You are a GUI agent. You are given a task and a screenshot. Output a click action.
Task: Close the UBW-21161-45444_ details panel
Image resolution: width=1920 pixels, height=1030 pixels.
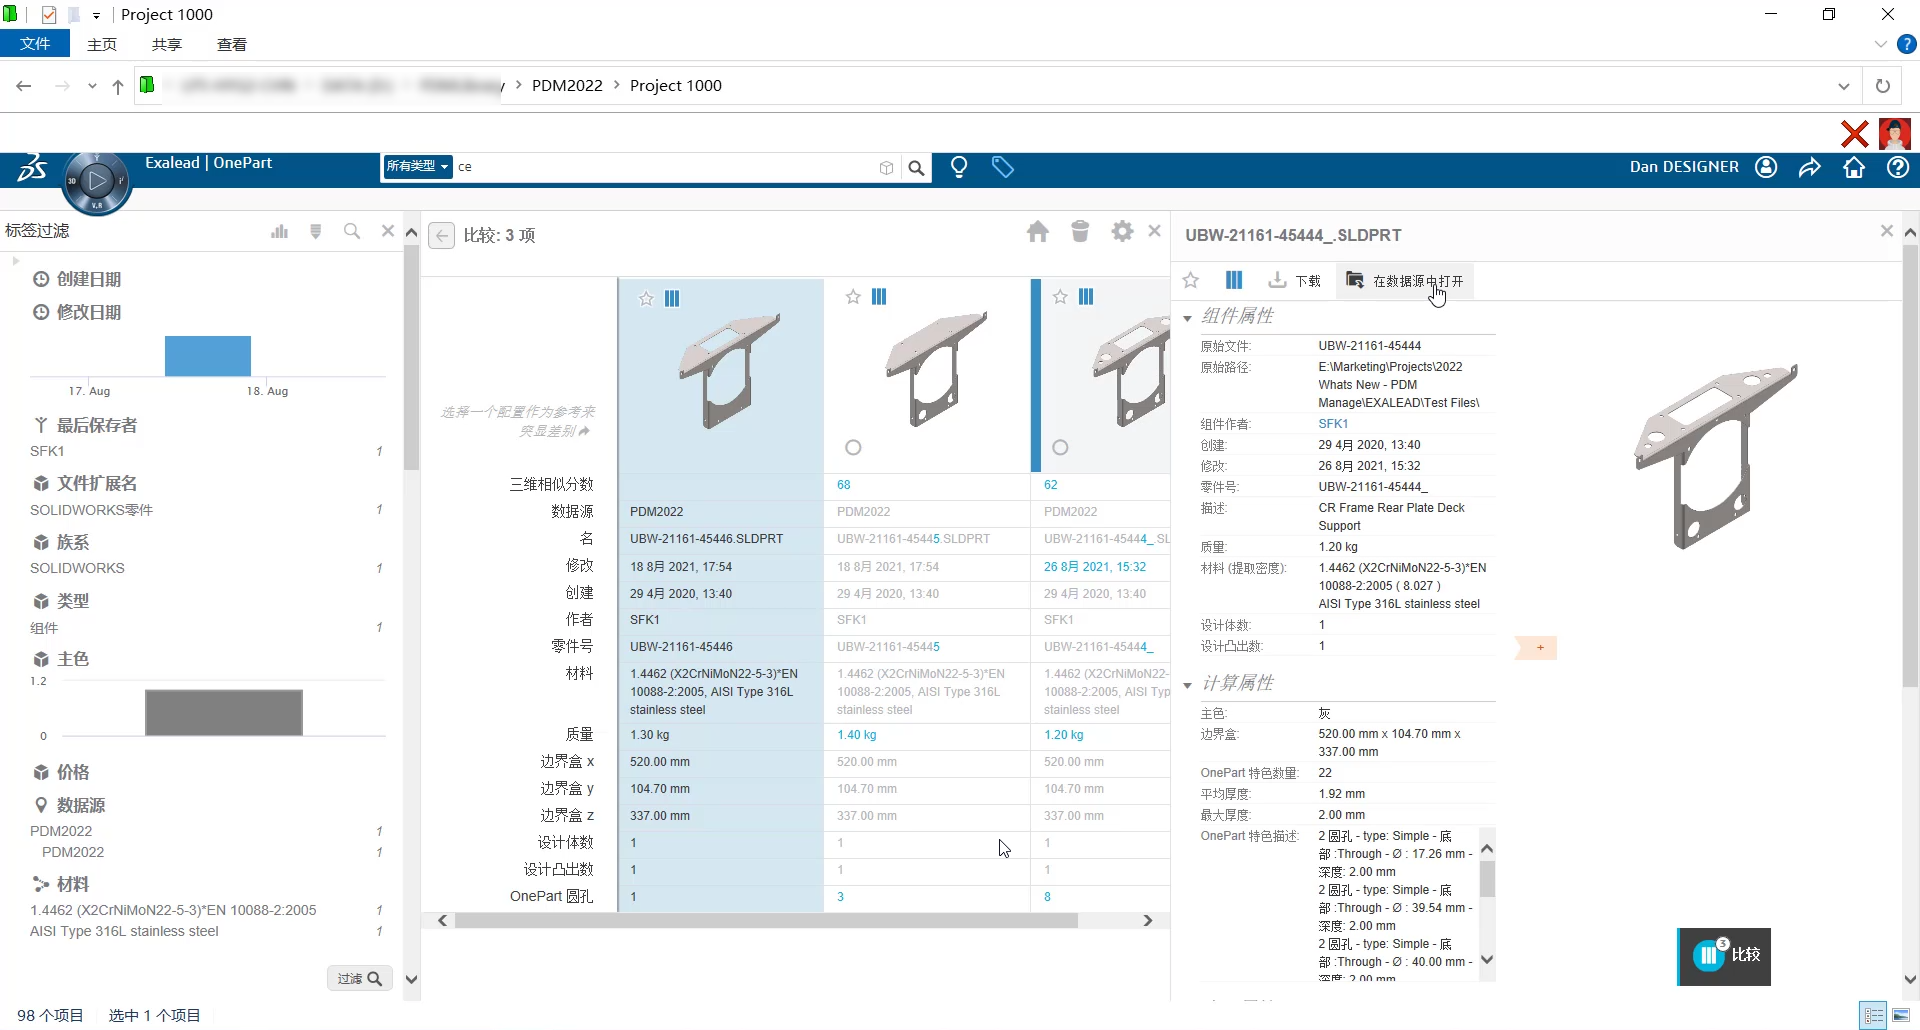1887,231
